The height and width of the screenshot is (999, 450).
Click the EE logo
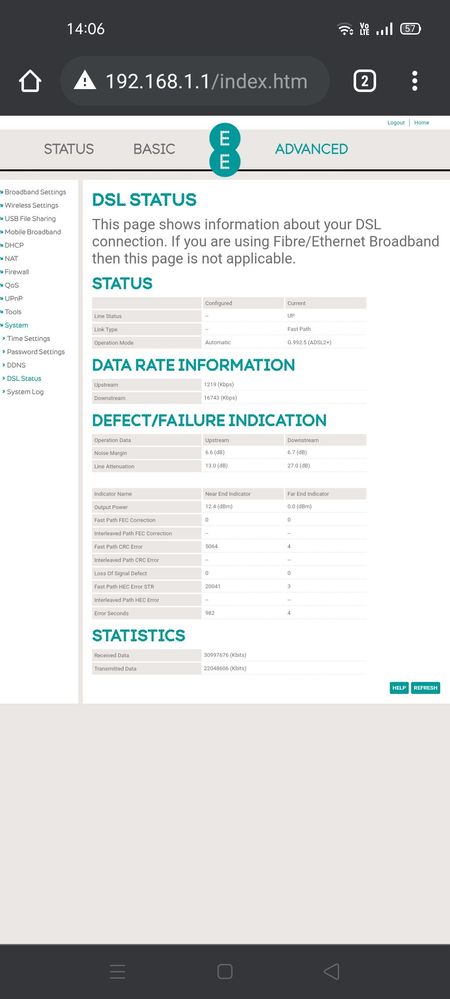point(224,150)
